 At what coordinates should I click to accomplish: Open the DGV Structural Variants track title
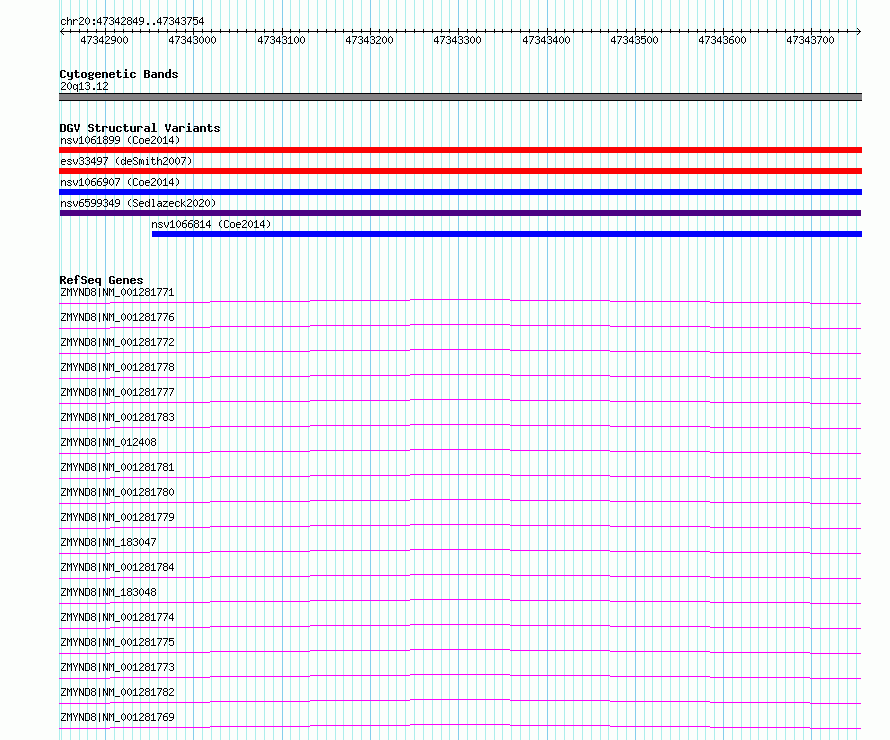pyautogui.click(x=140, y=128)
